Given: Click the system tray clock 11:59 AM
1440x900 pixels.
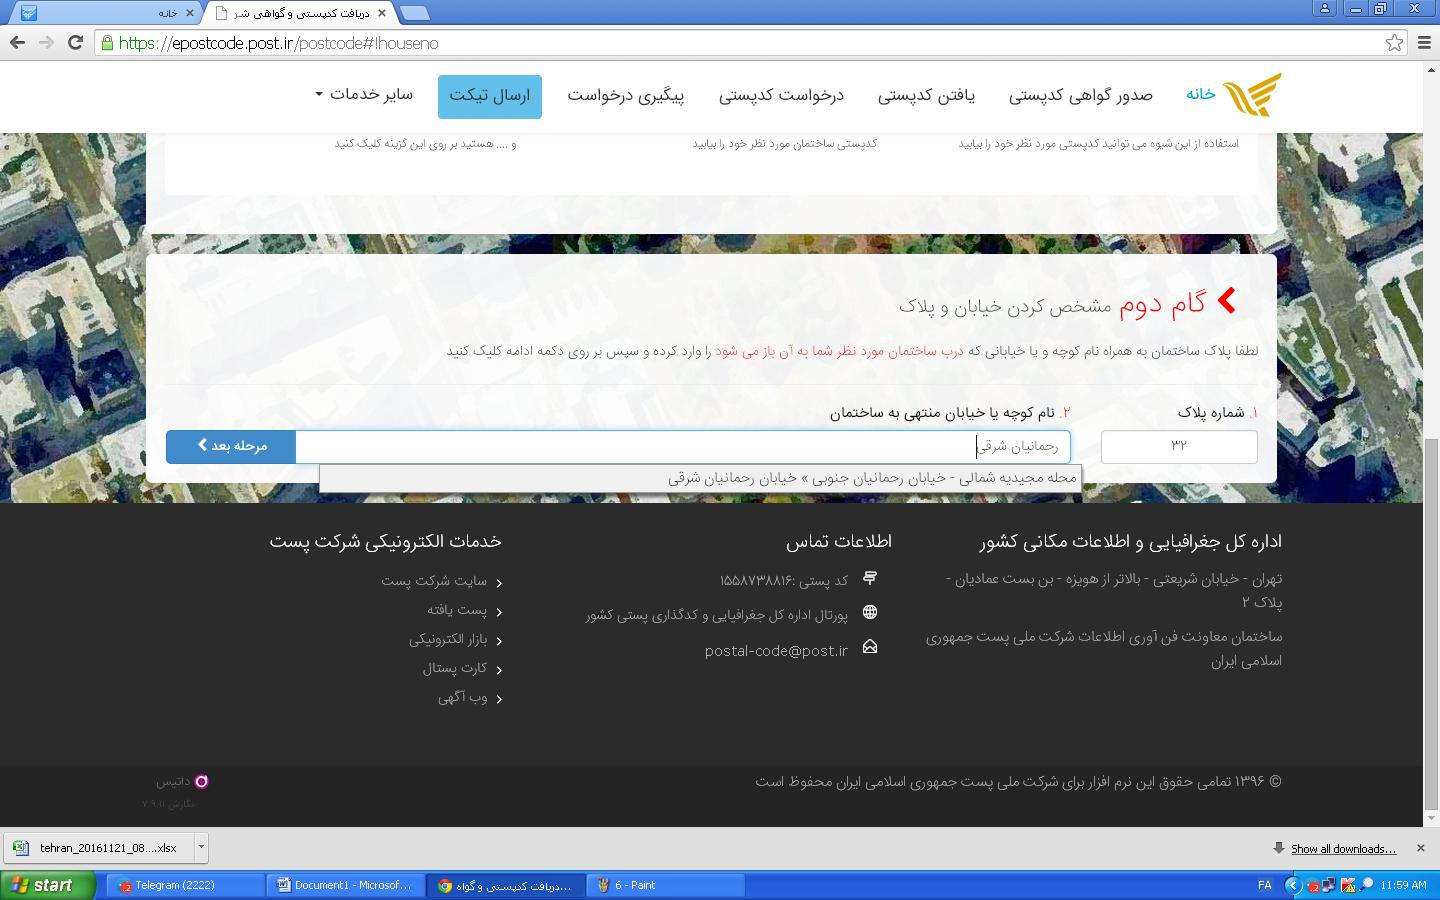Looking at the screenshot, I should click(1403, 885).
